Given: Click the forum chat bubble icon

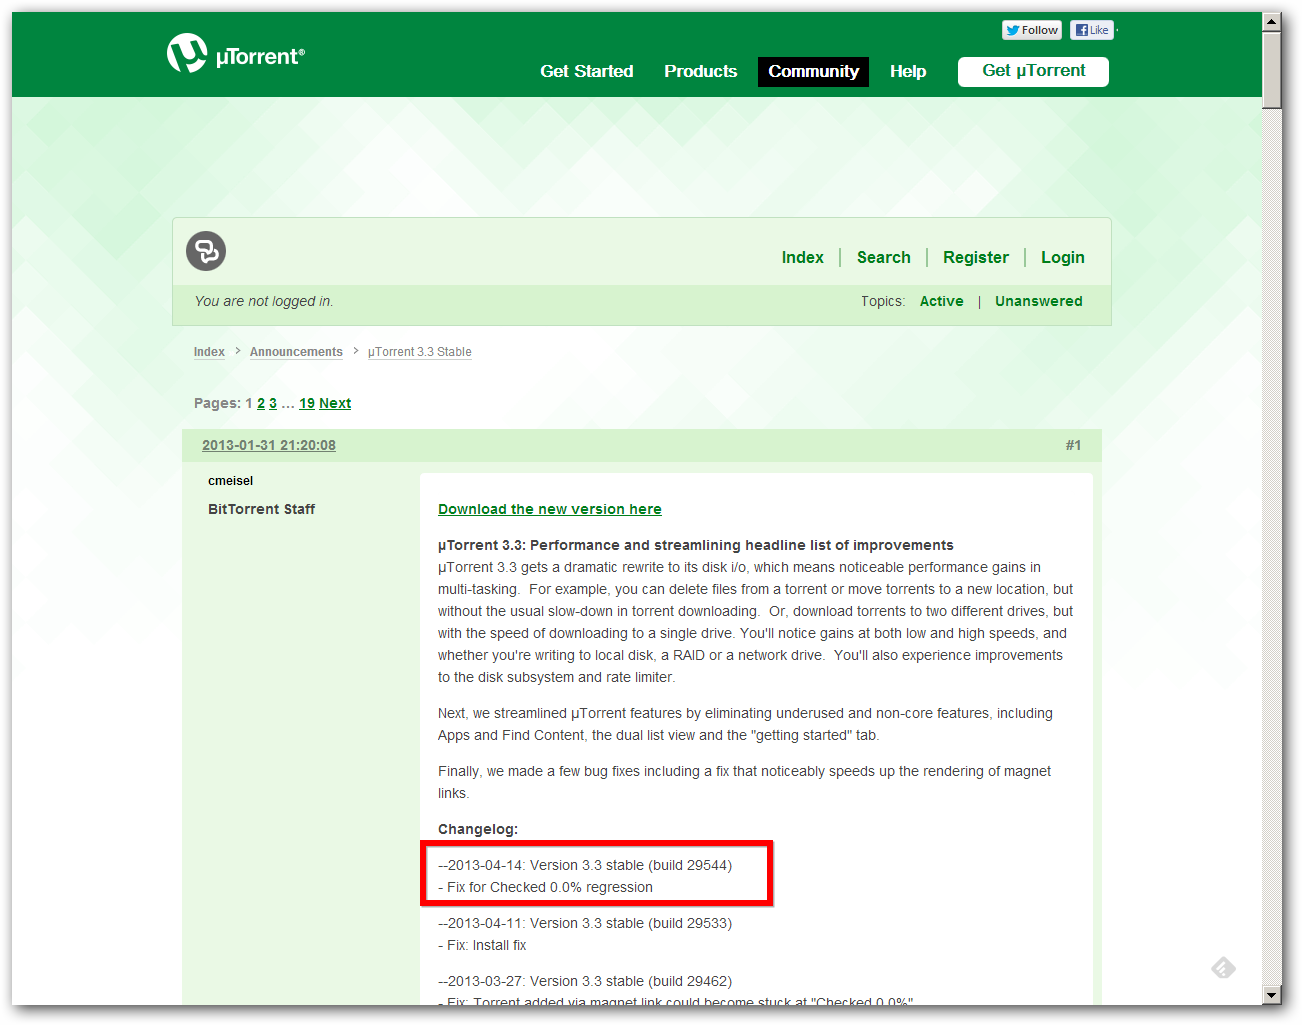Looking at the screenshot, I should [206, 251].
